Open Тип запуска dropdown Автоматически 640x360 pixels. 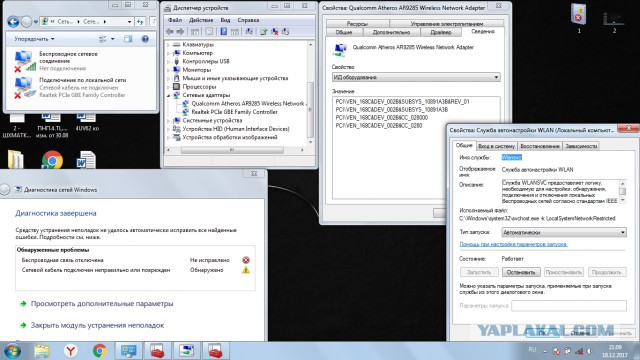[564, 232]
